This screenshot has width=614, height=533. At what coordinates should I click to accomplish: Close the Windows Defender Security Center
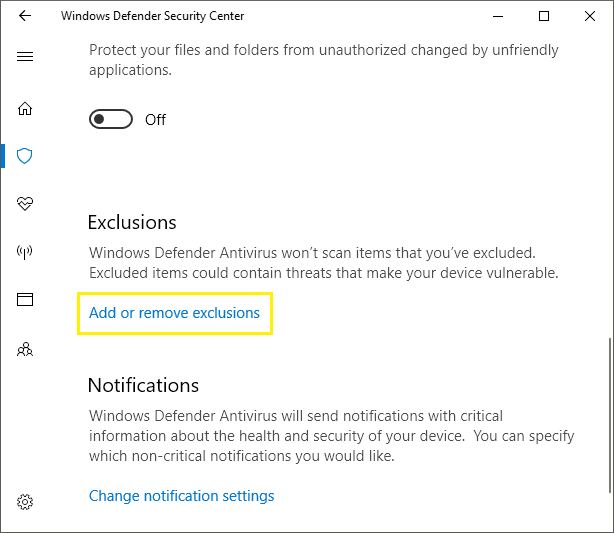590,16
